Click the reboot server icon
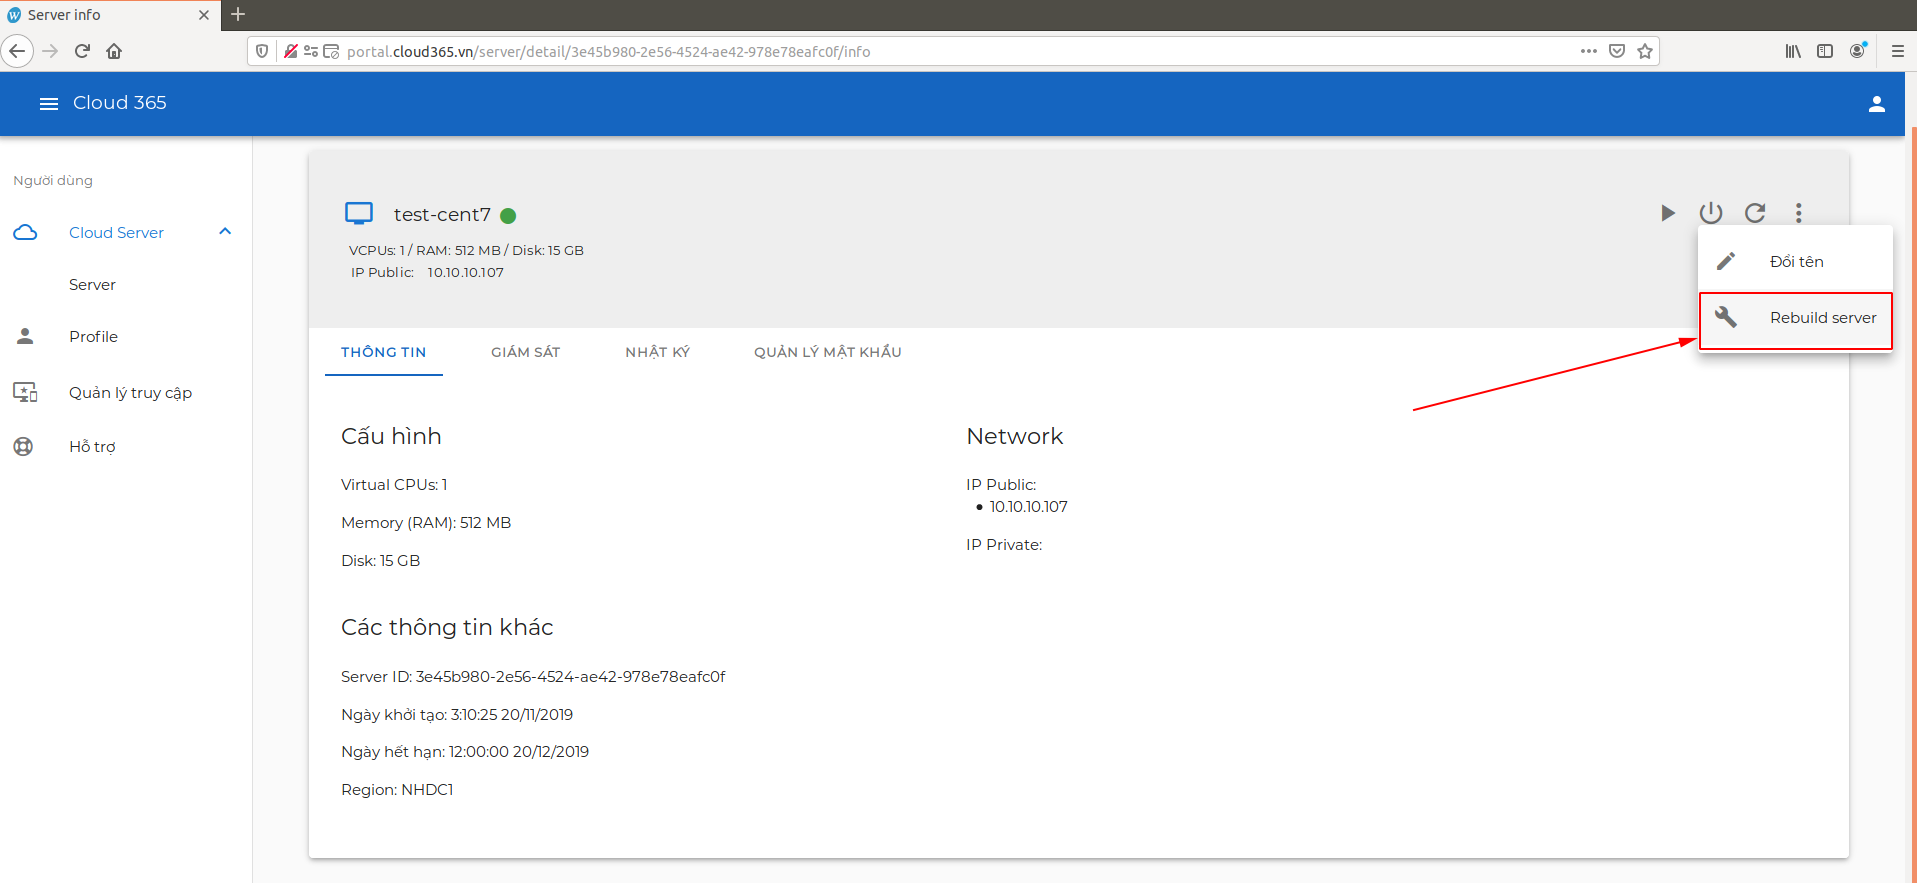Viewport: 1917px width, 883px height. click(x=1755, y=213)
